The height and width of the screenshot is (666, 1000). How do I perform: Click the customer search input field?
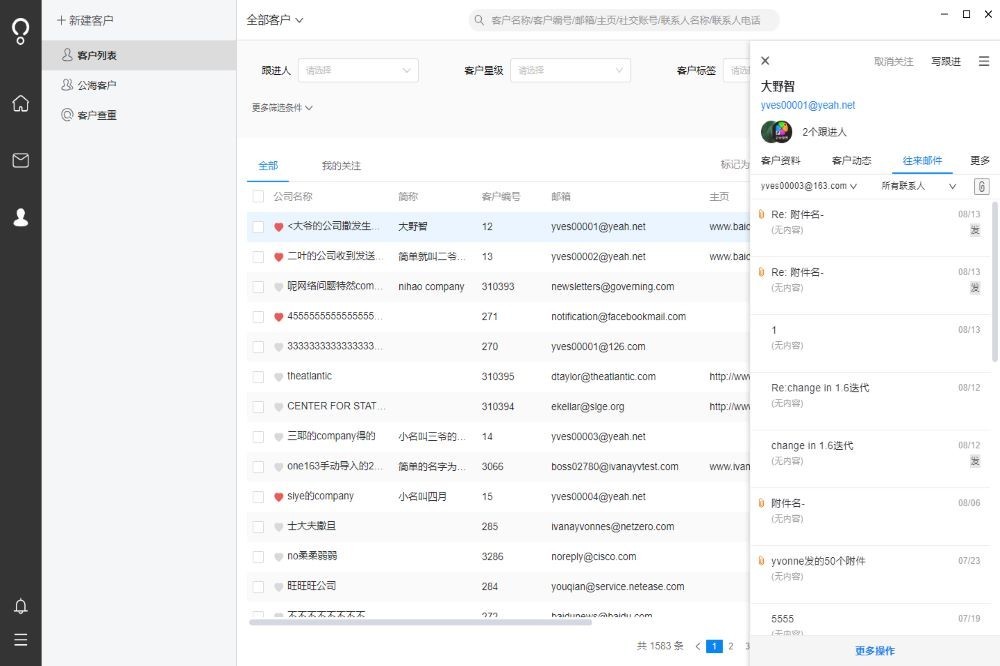pos(625,20)
